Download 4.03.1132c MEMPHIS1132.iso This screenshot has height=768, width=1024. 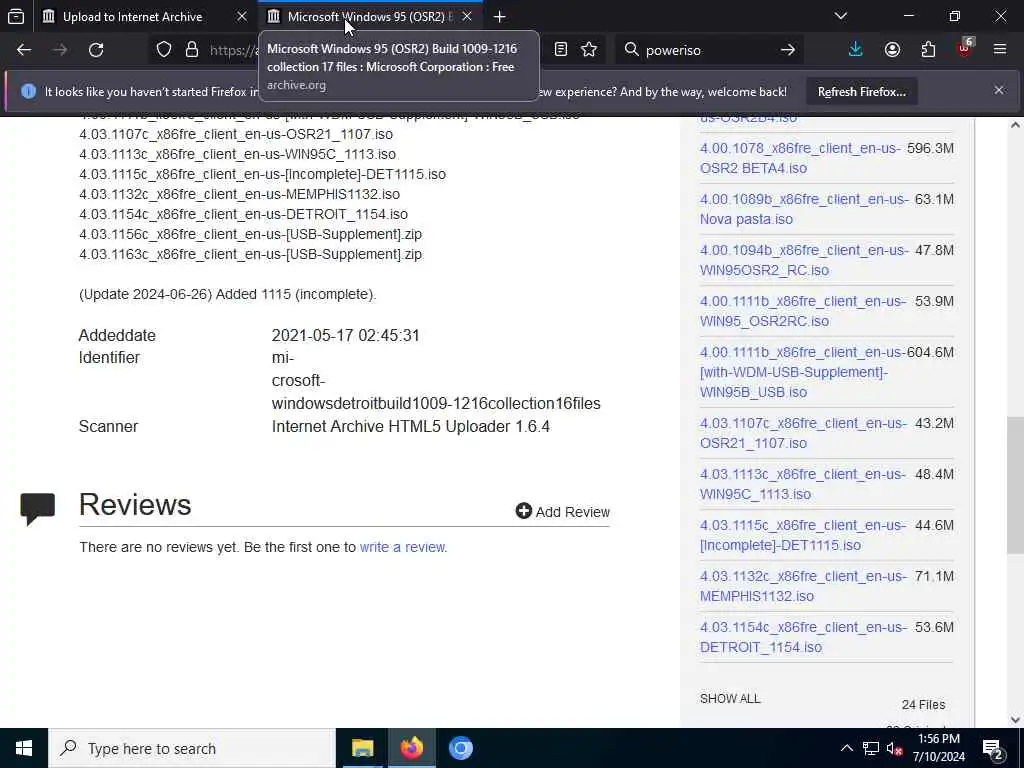pos(803,586)
